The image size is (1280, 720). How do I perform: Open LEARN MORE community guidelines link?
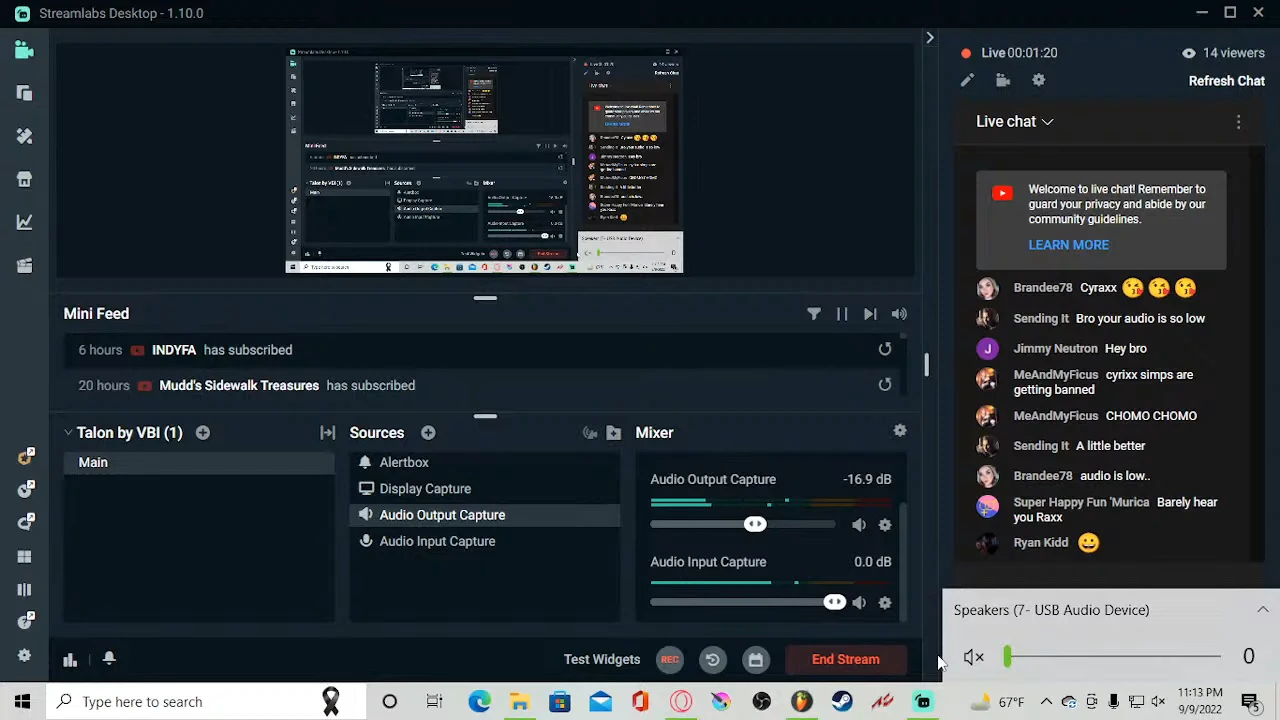1068,244
